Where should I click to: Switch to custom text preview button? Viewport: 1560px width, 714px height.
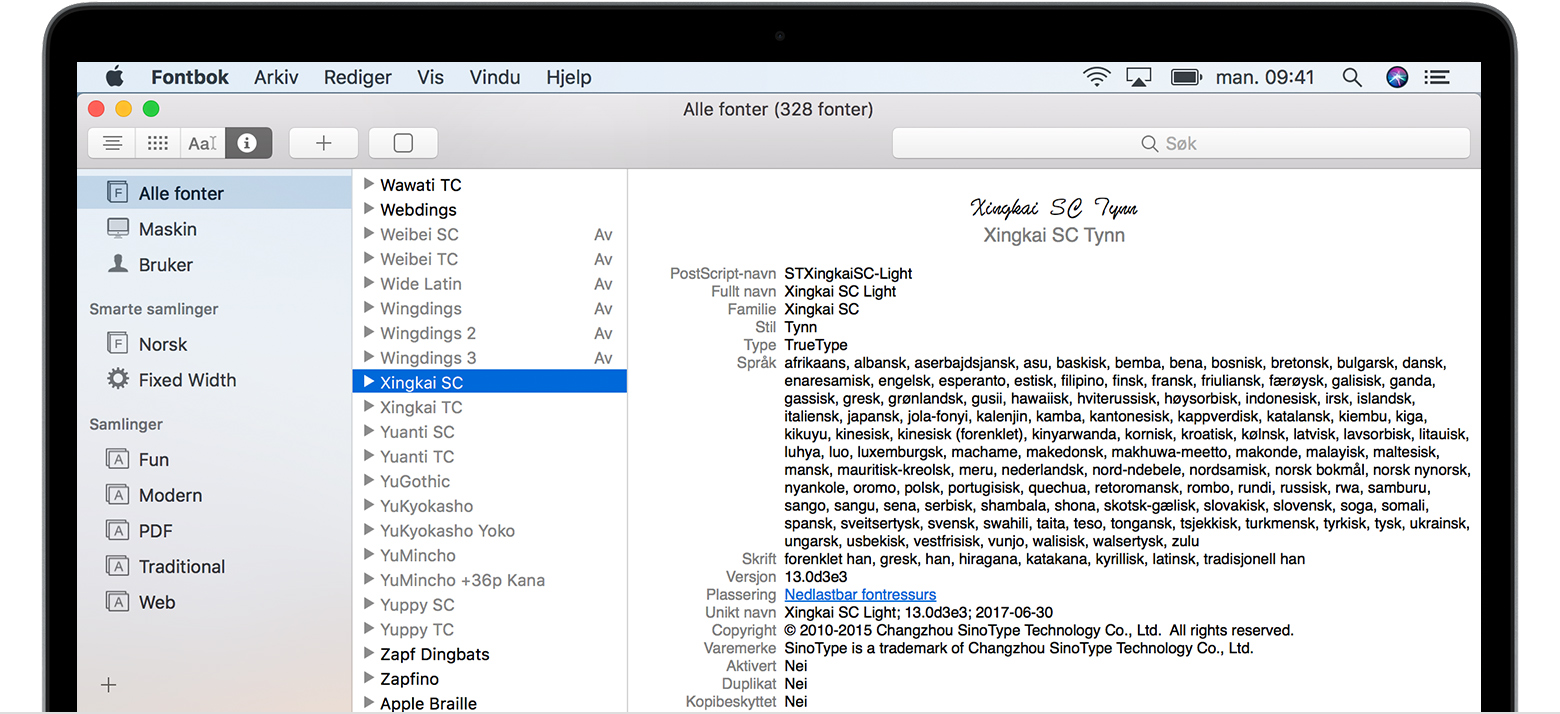202,143
